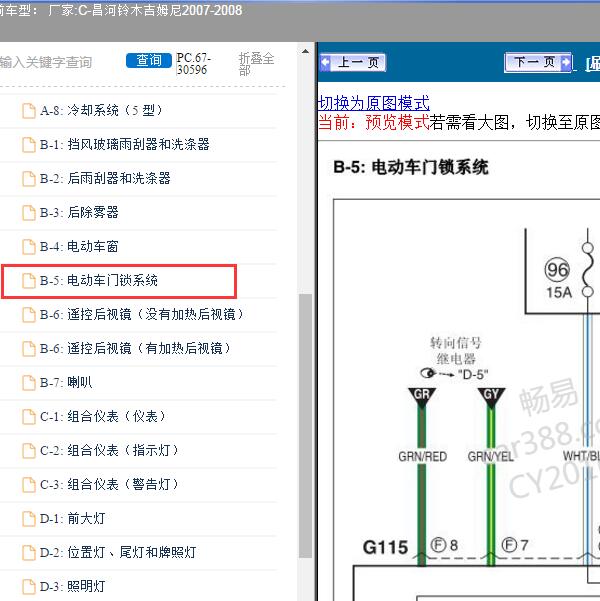Click right arrow icon on 下一页 button
The width and height of the screenshot is (600, 601).
coord(565,62)
